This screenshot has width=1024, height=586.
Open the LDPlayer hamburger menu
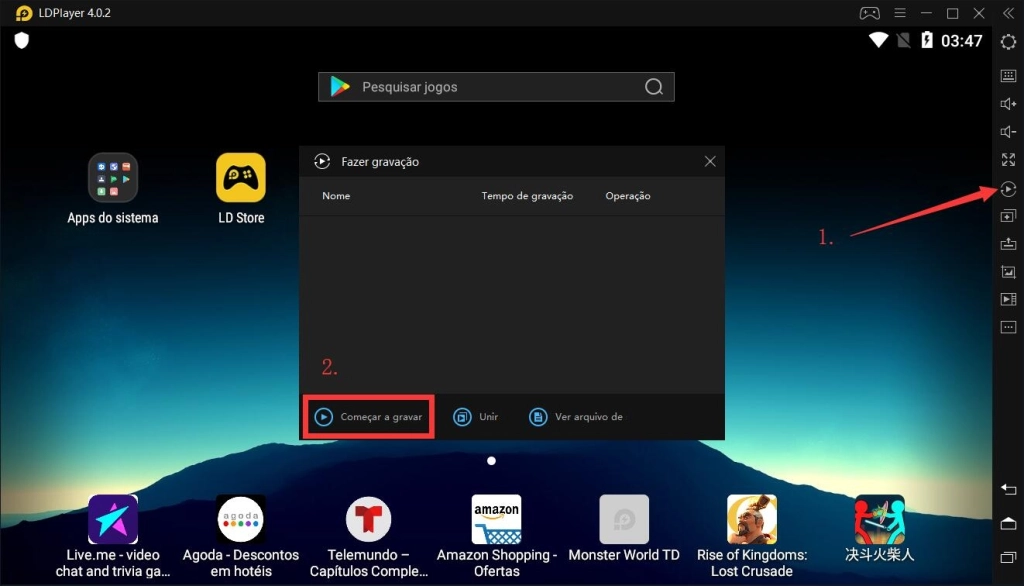tap(900, 13)
